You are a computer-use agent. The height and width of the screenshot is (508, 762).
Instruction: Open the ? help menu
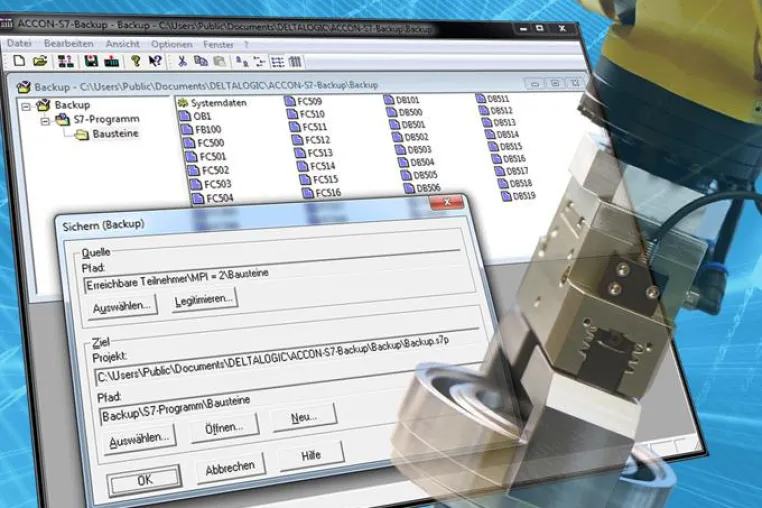(246, 45)
